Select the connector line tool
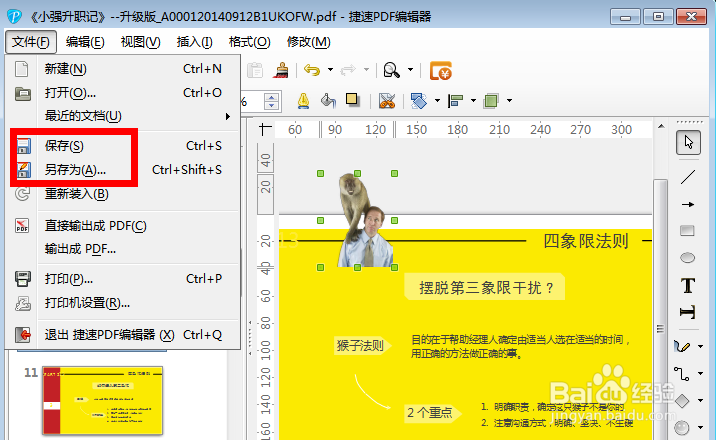The width and height of the screenshot is (716, 440). 682,374
